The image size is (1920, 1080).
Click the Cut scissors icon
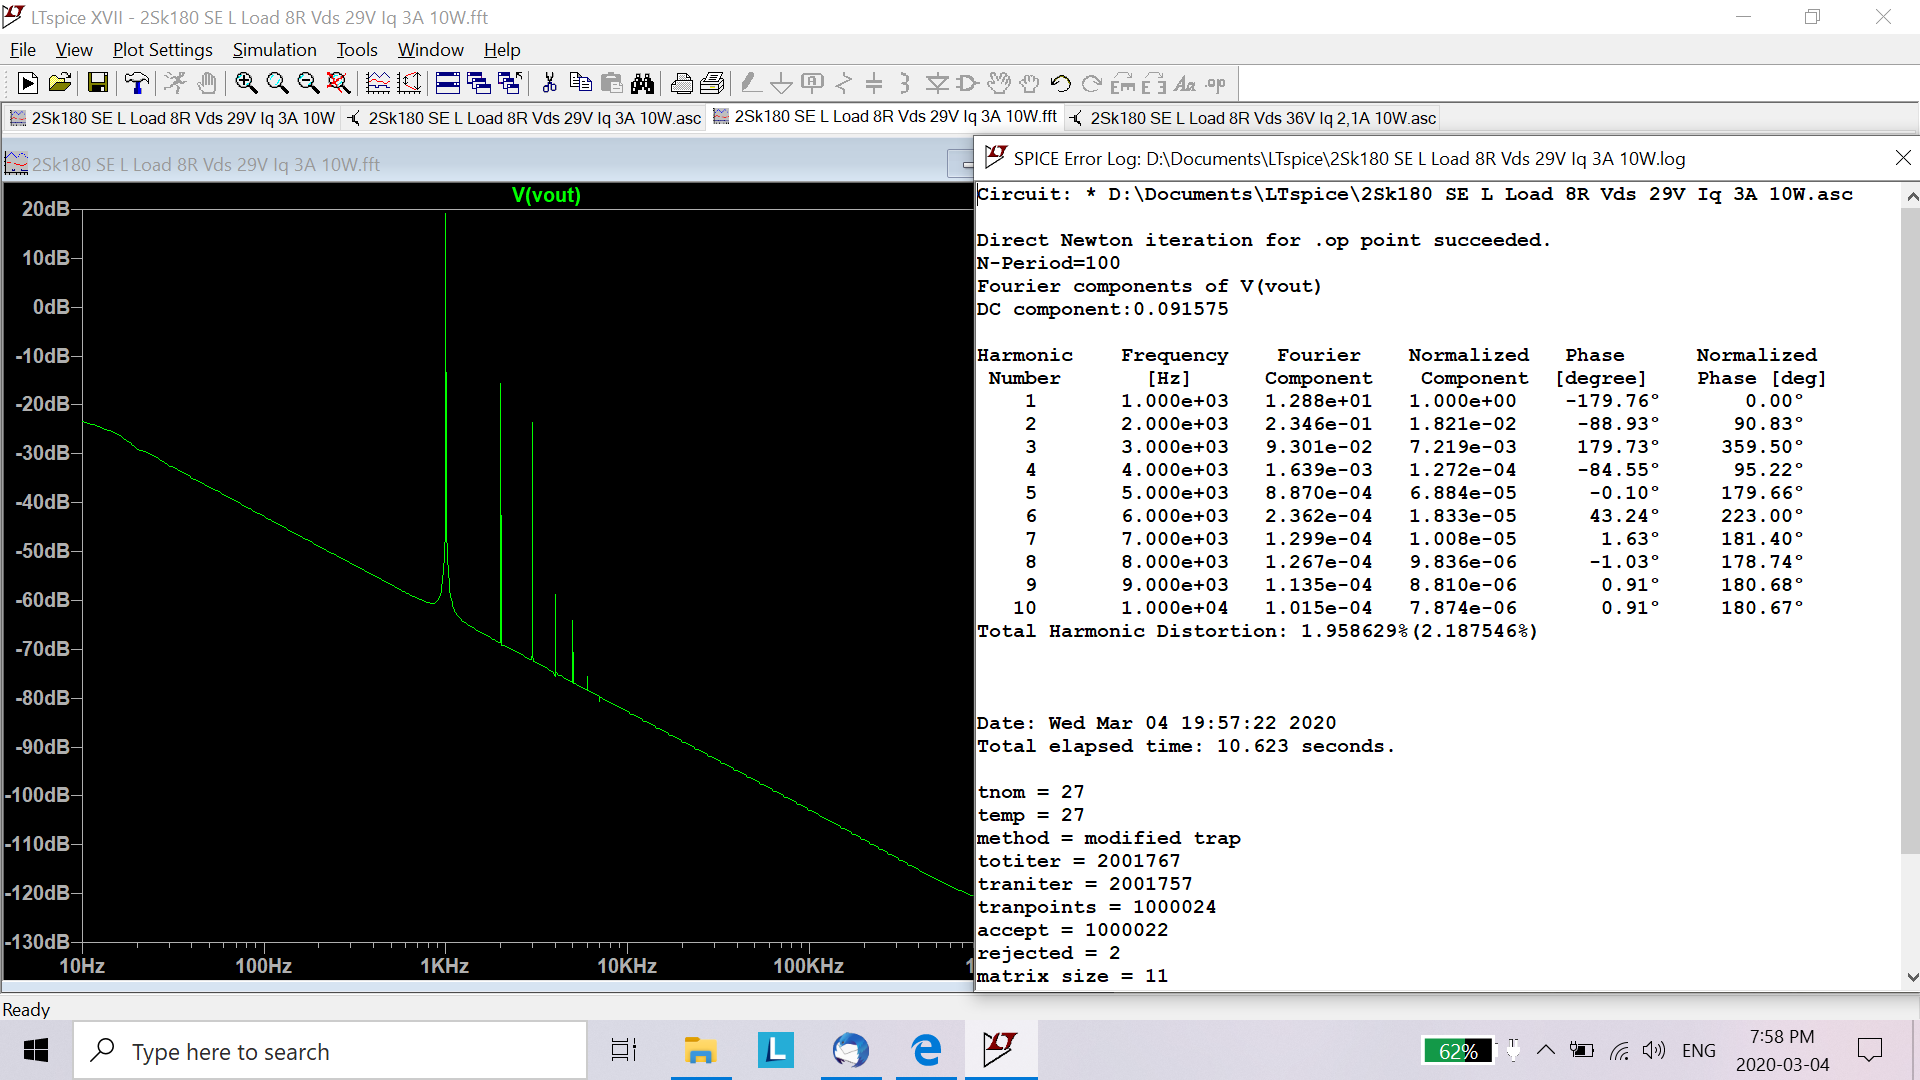tap(549, 84)
